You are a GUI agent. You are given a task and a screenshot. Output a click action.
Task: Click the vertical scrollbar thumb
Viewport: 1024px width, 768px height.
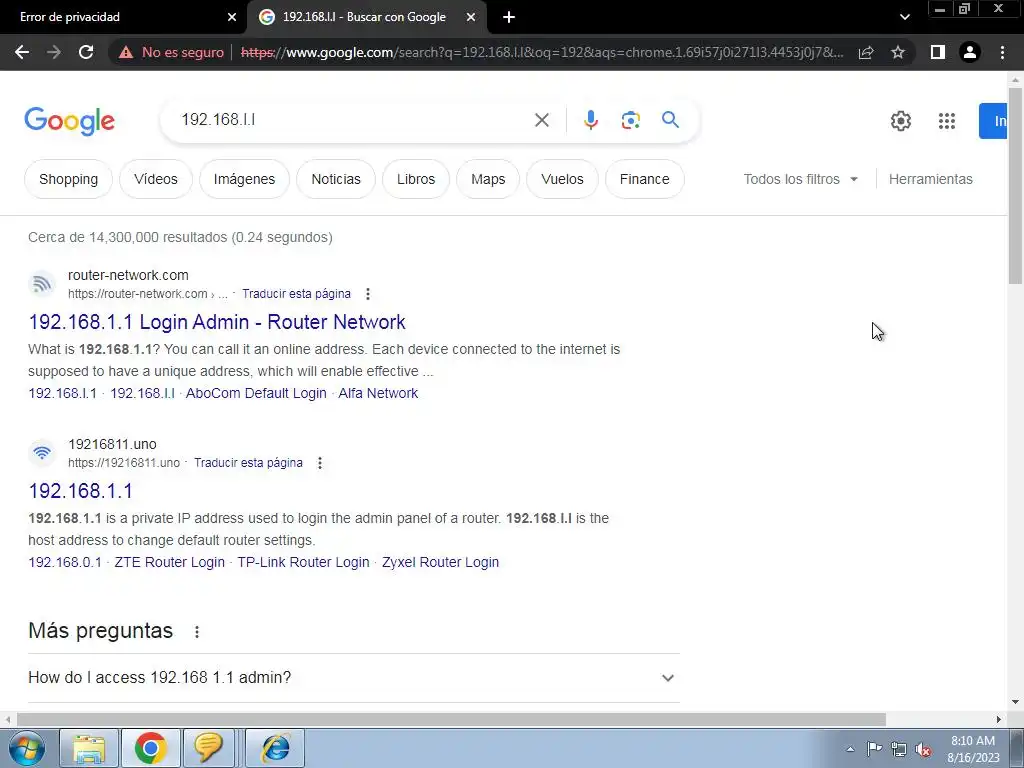1015,185
